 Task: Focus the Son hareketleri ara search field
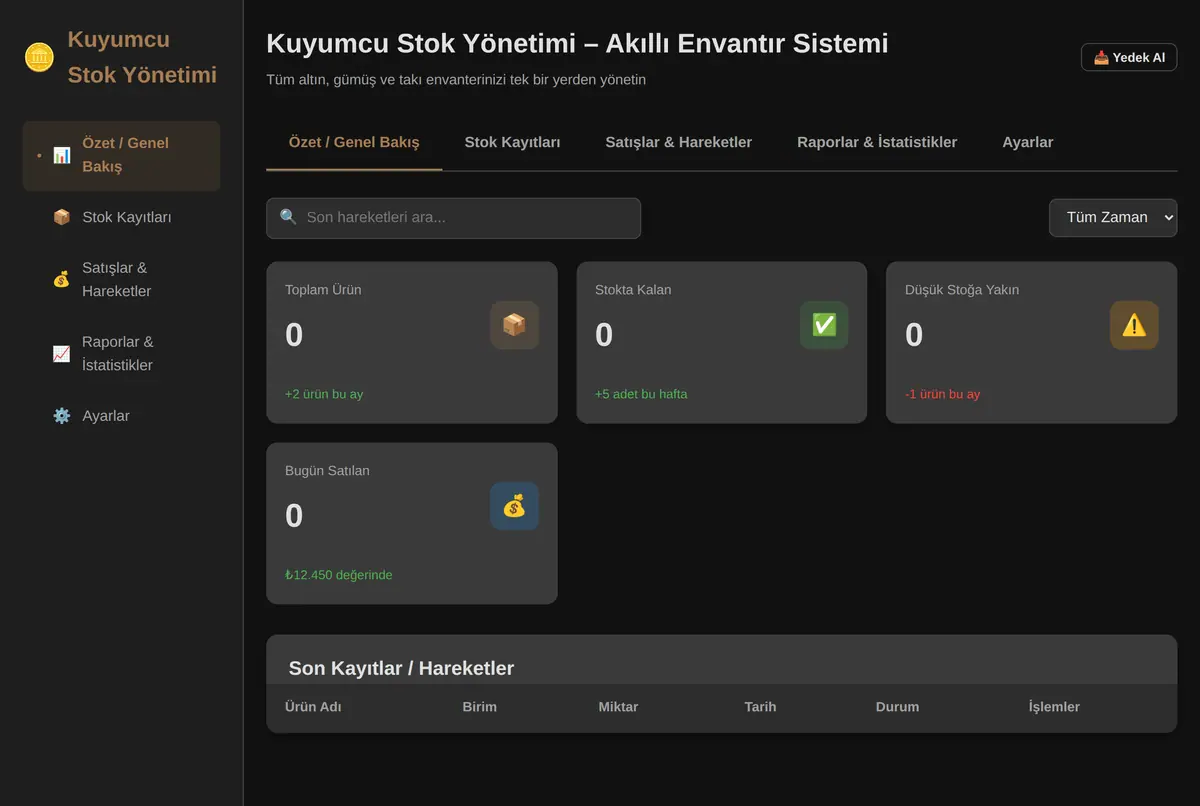453,218
